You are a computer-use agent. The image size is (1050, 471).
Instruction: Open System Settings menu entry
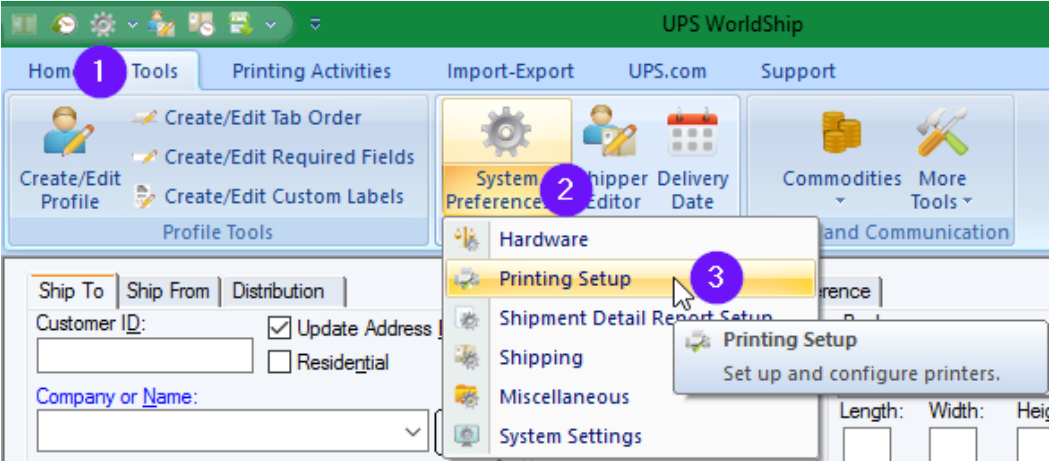[571, 436]
